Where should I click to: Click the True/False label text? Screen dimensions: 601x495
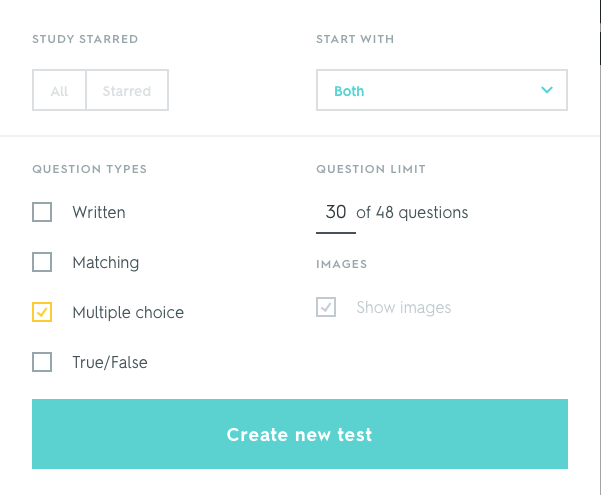pyautogui.click(x=110, y=362)
